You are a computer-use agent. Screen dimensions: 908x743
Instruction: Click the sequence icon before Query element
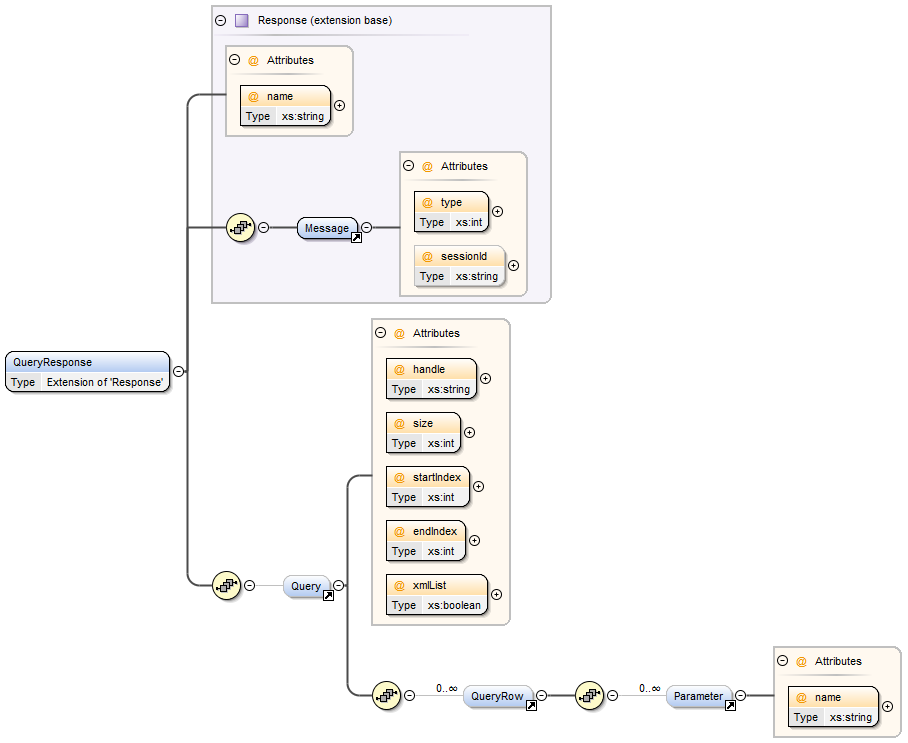227,586
